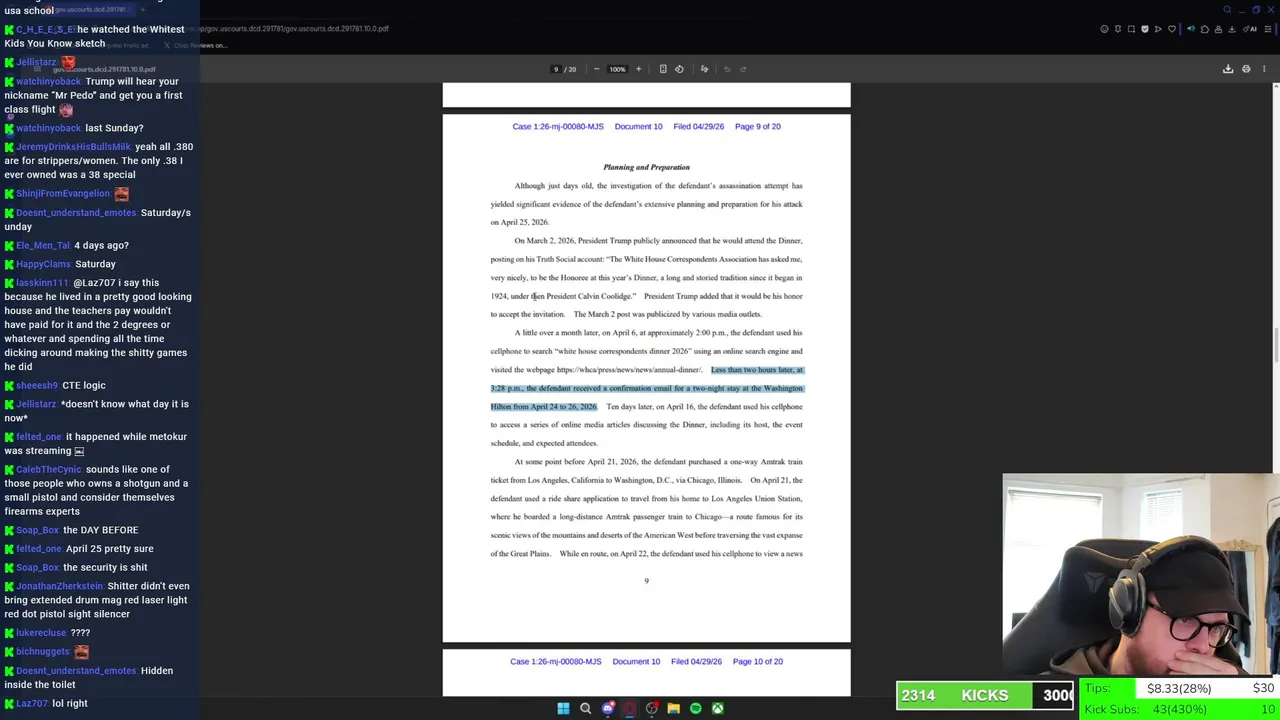Click chat username Laz707
The width and height of the screenshot is (1280, 720).
click(x=31, y=704)
